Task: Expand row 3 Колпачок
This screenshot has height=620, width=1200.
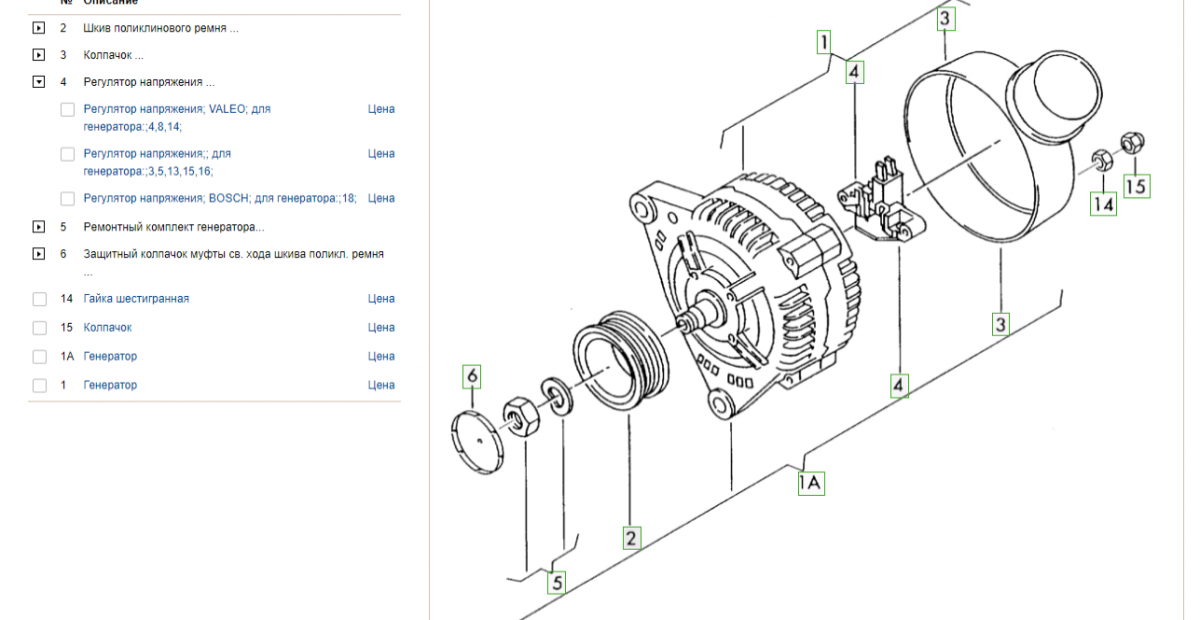Action: coord(39,55)
